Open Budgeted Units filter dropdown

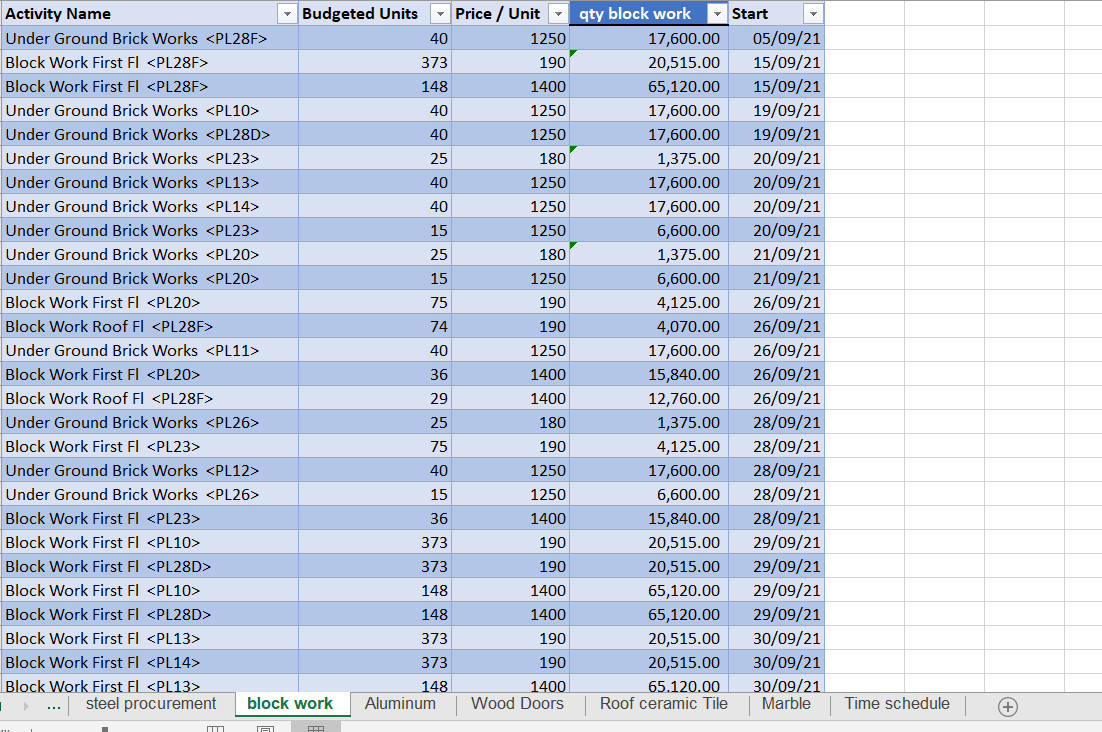pyautogui.click(x=439, y=14)
